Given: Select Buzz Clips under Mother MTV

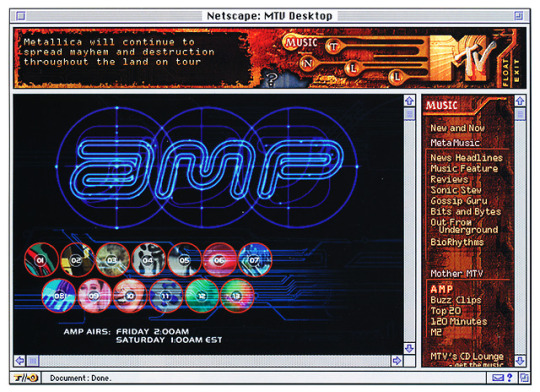Looking at the screenshot, I should (456, 300).
